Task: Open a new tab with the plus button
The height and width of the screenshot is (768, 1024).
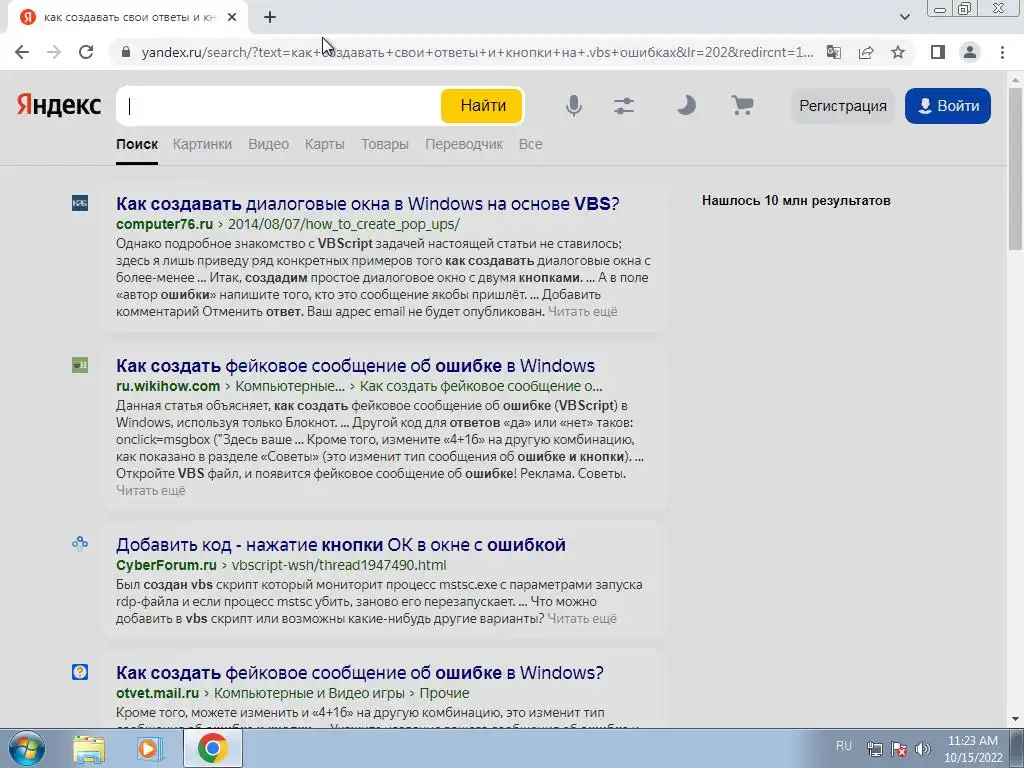Action: pos(270,18)
